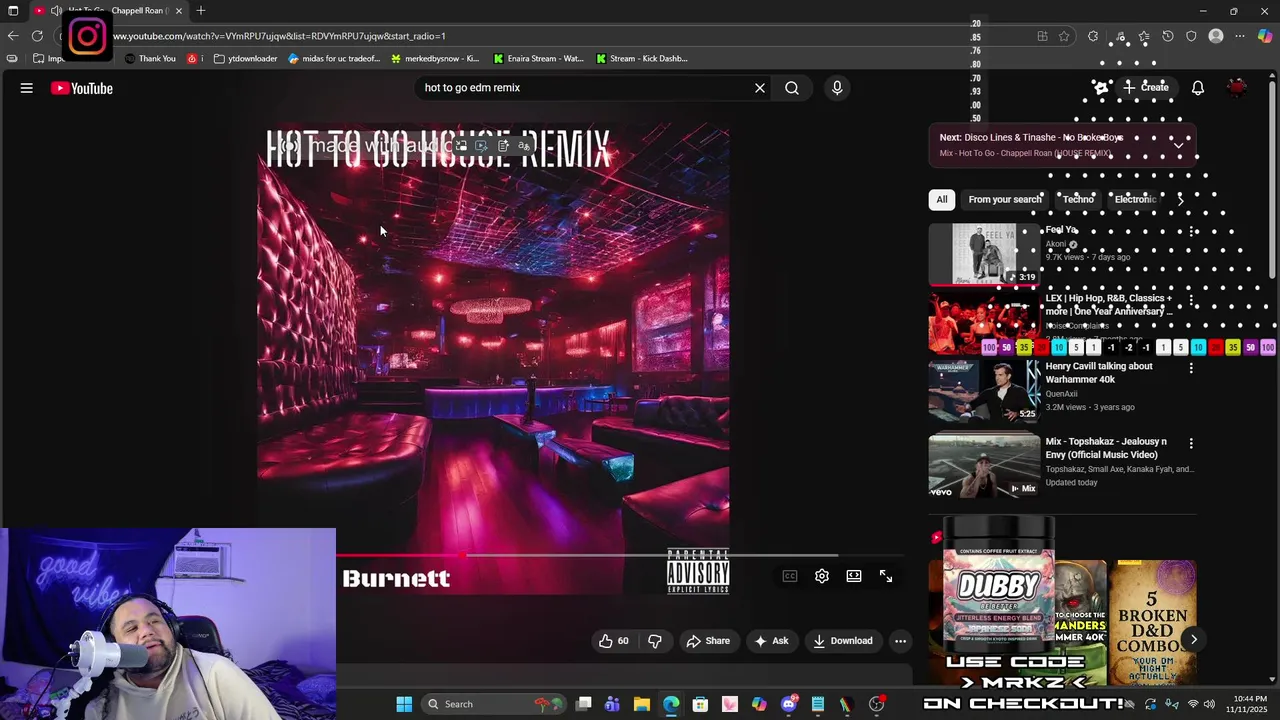Viewport: 1280px width, 720px height.
Task: Click the browser back arrow
Action: pyautogui.click(x=12, y=36)
